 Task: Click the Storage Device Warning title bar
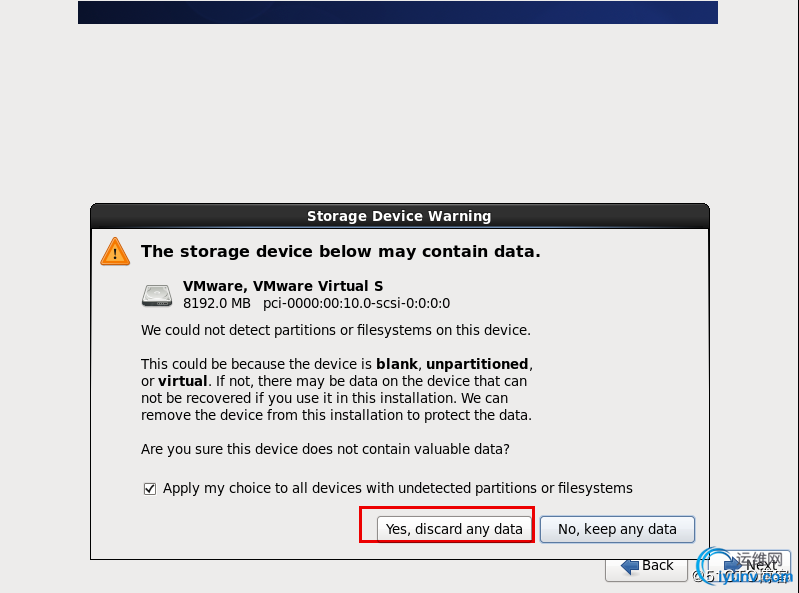tap(399, 216)
